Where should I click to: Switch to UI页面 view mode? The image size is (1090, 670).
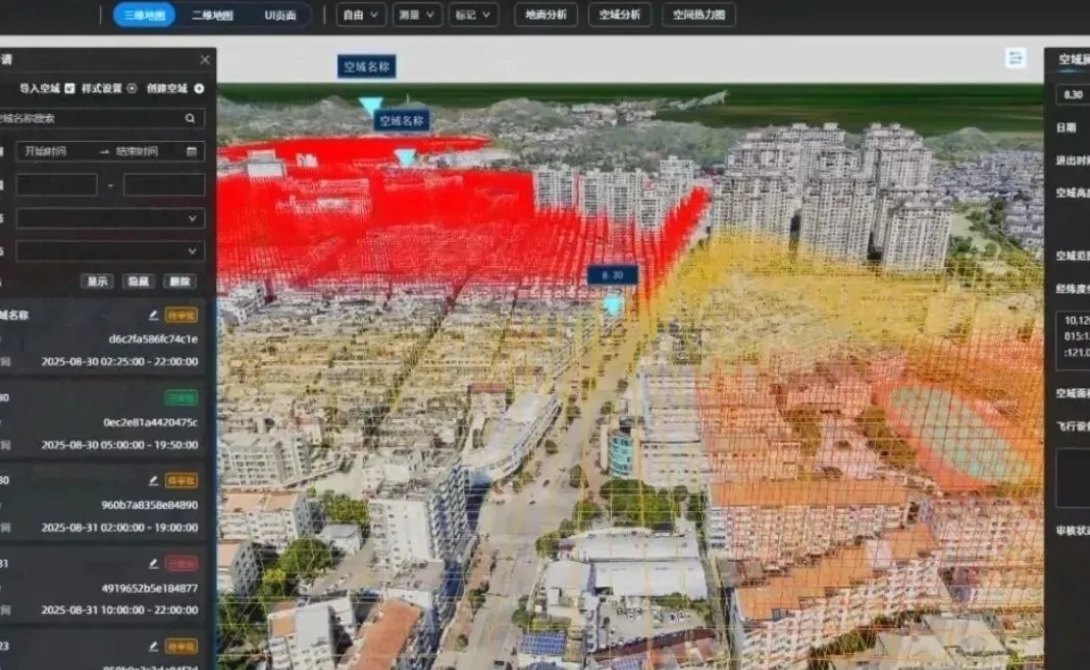tap(280, 15)
